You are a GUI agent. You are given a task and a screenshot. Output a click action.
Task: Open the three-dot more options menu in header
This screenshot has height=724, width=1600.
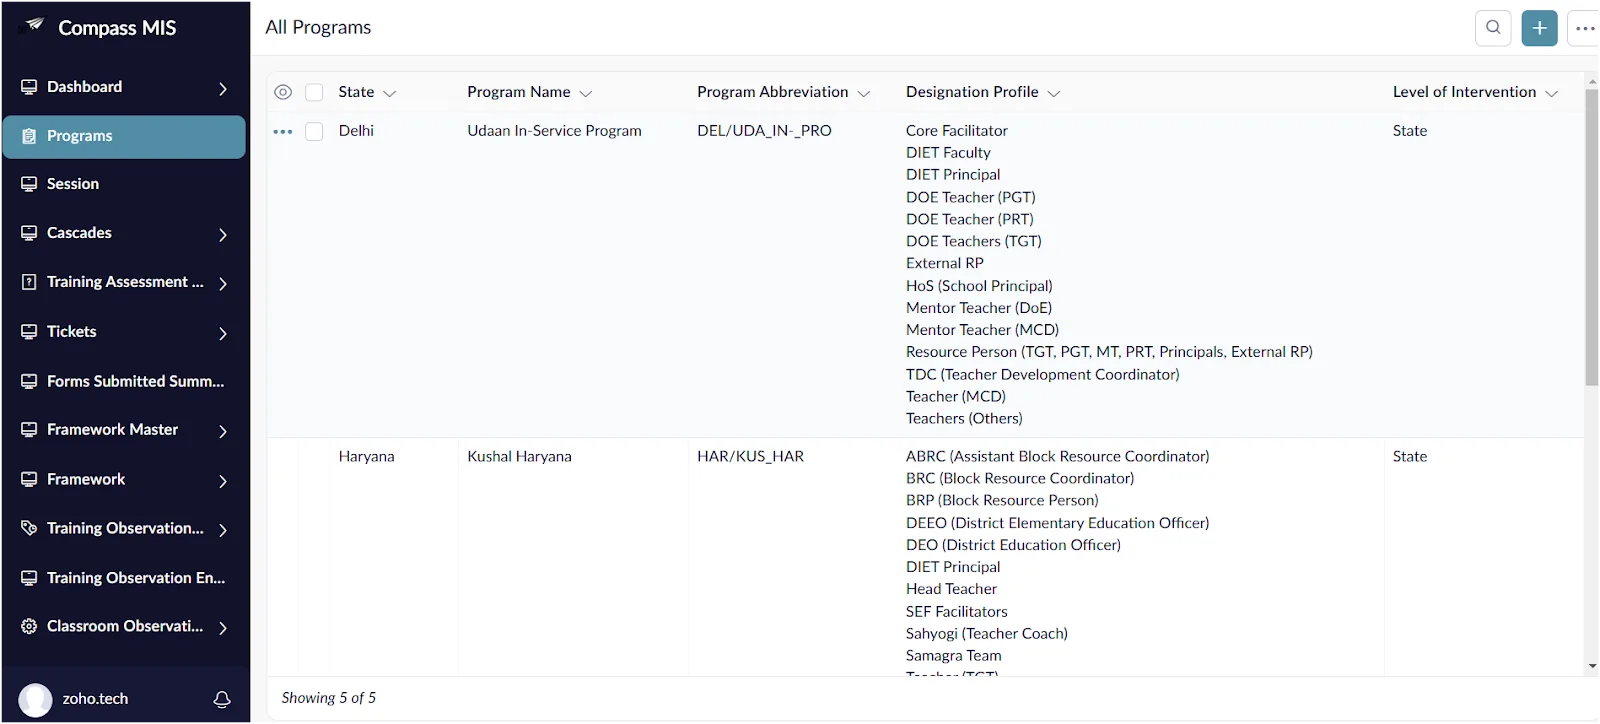[x=1585, y=28]
